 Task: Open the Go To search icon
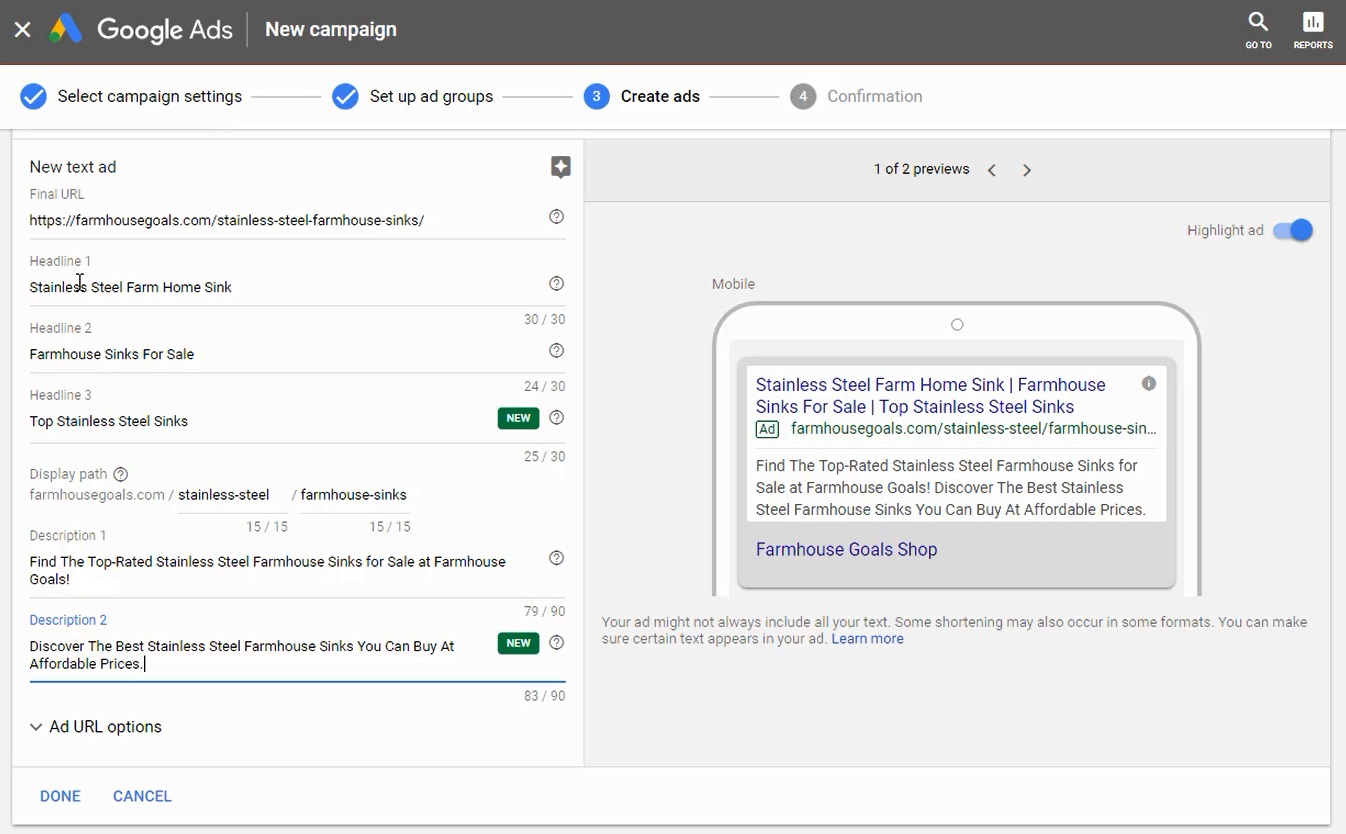1258,30
